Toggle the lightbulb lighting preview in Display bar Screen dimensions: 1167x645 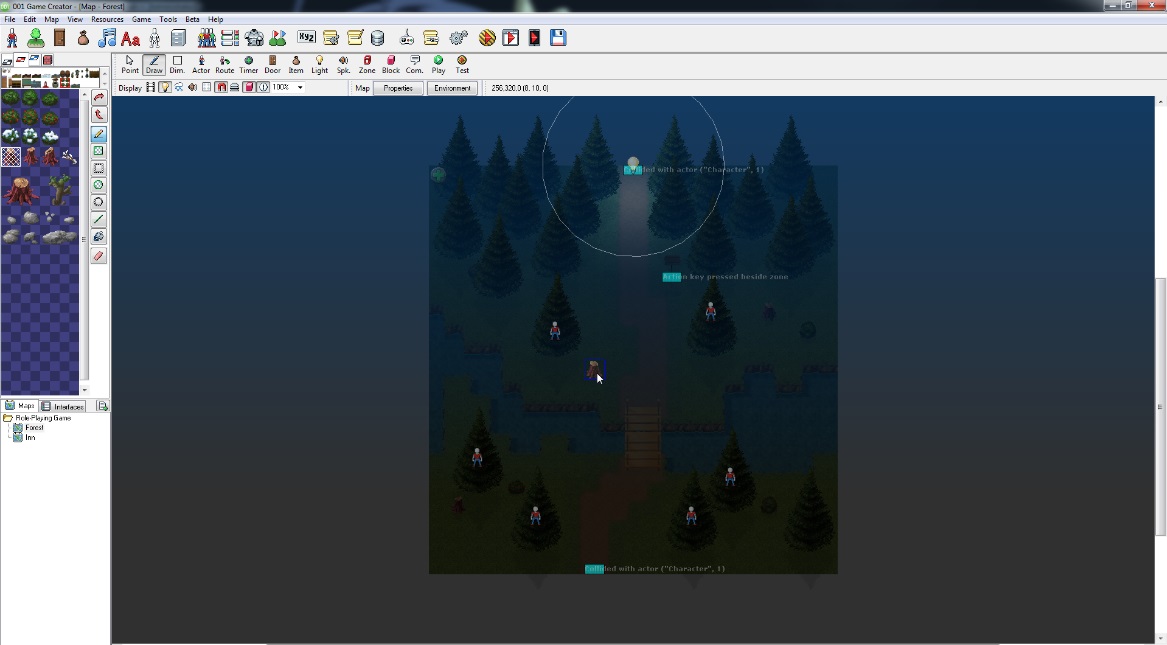(165, 87)
